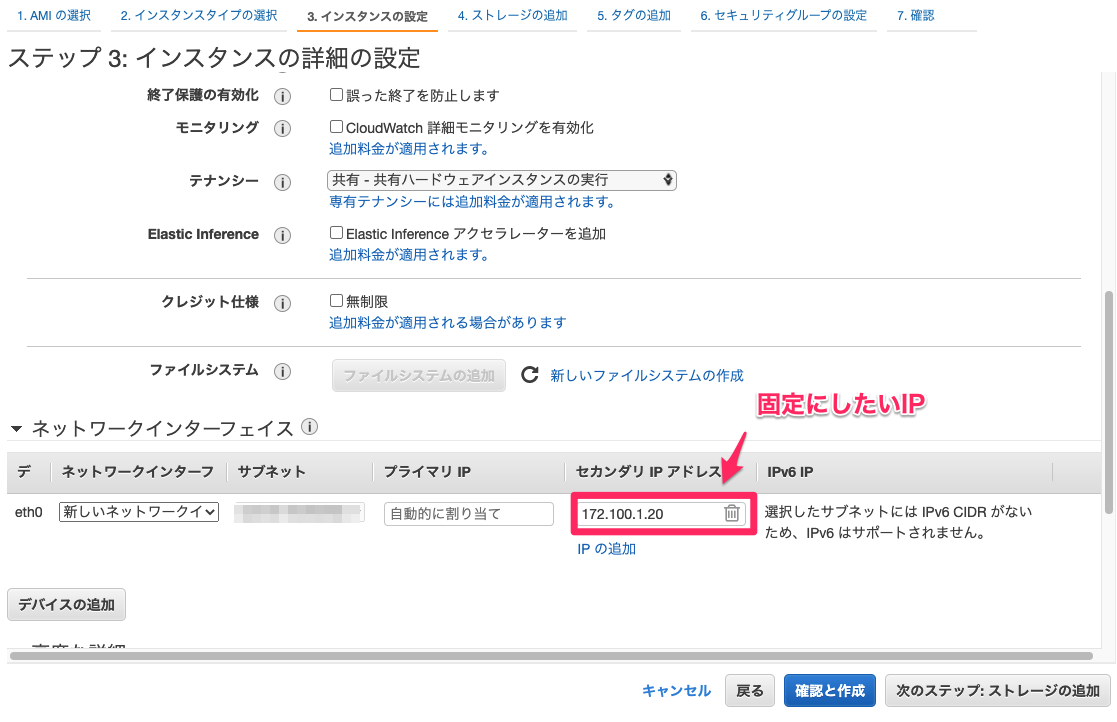Enable CloudWatch 詳細モニタリング

pyautogui.click(x=335, y=127)
